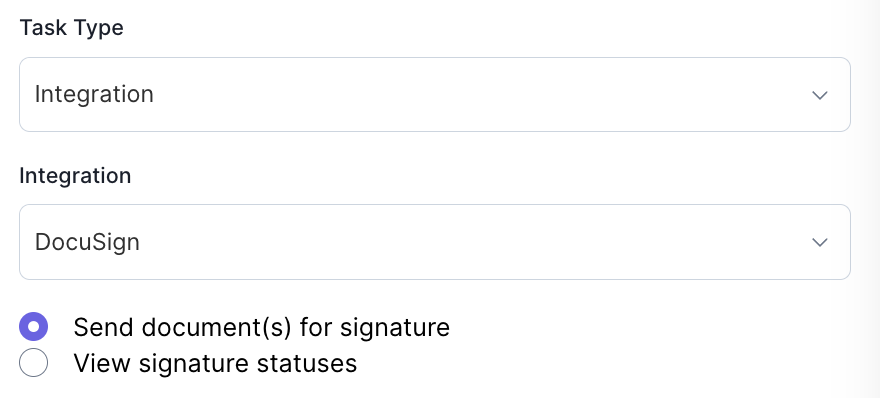Open the DocuSign integration dropdown
Image resolution: width=880 pixels, height=398 pixels.
435,242
